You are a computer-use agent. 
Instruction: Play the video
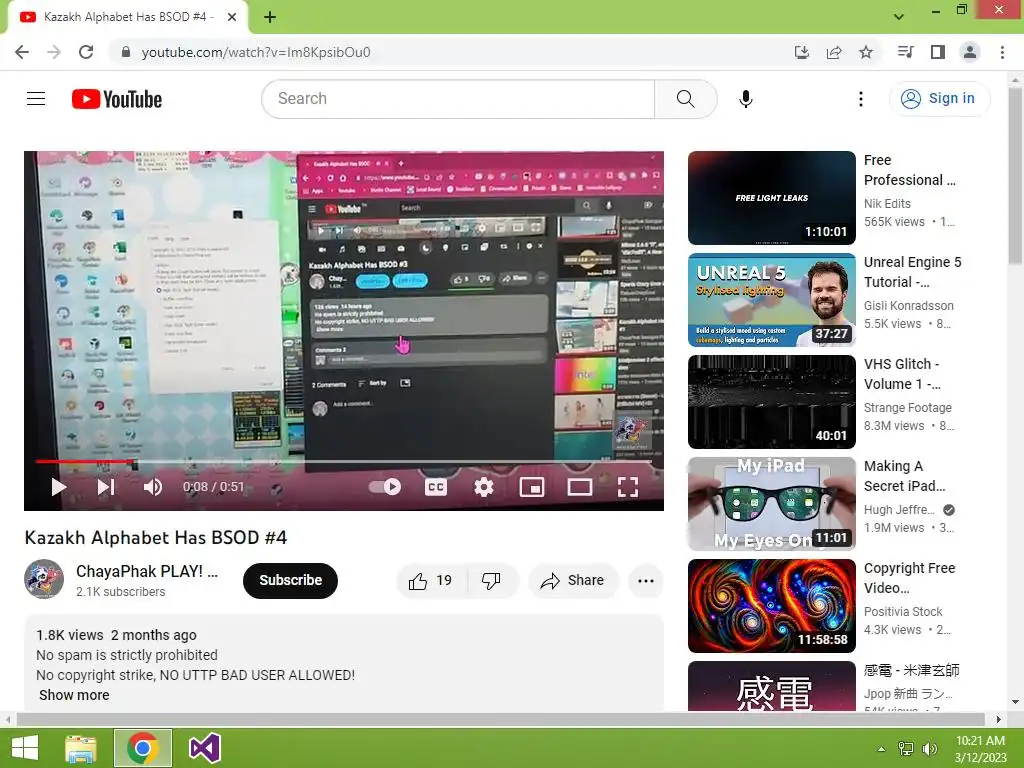pyautogui.click(x=59, y=487)
